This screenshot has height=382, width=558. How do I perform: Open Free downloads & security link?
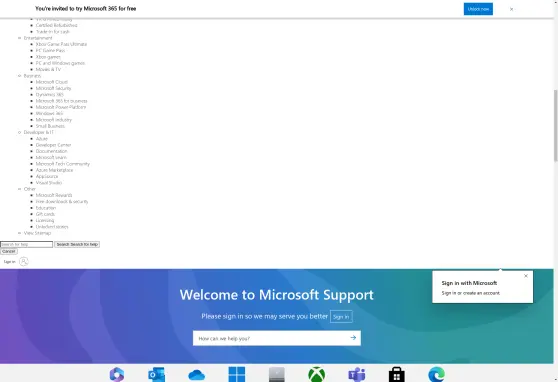62,202
